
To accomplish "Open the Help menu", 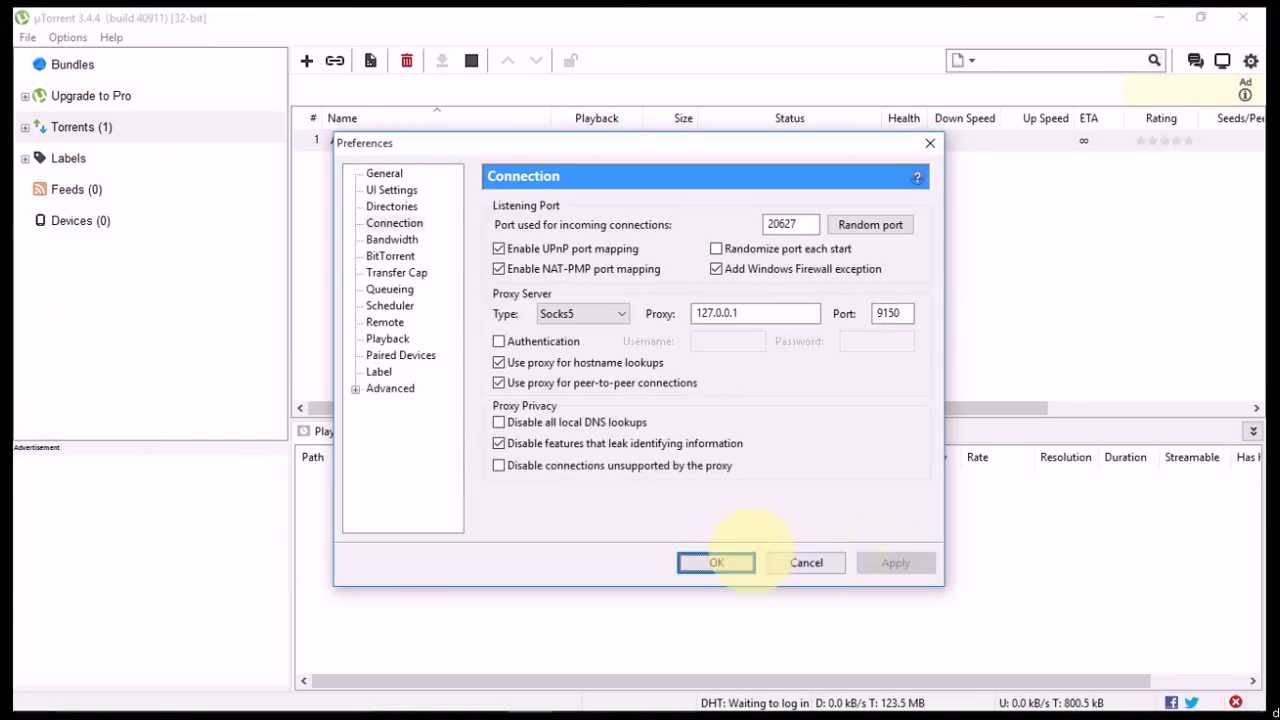I will [111, 37].
